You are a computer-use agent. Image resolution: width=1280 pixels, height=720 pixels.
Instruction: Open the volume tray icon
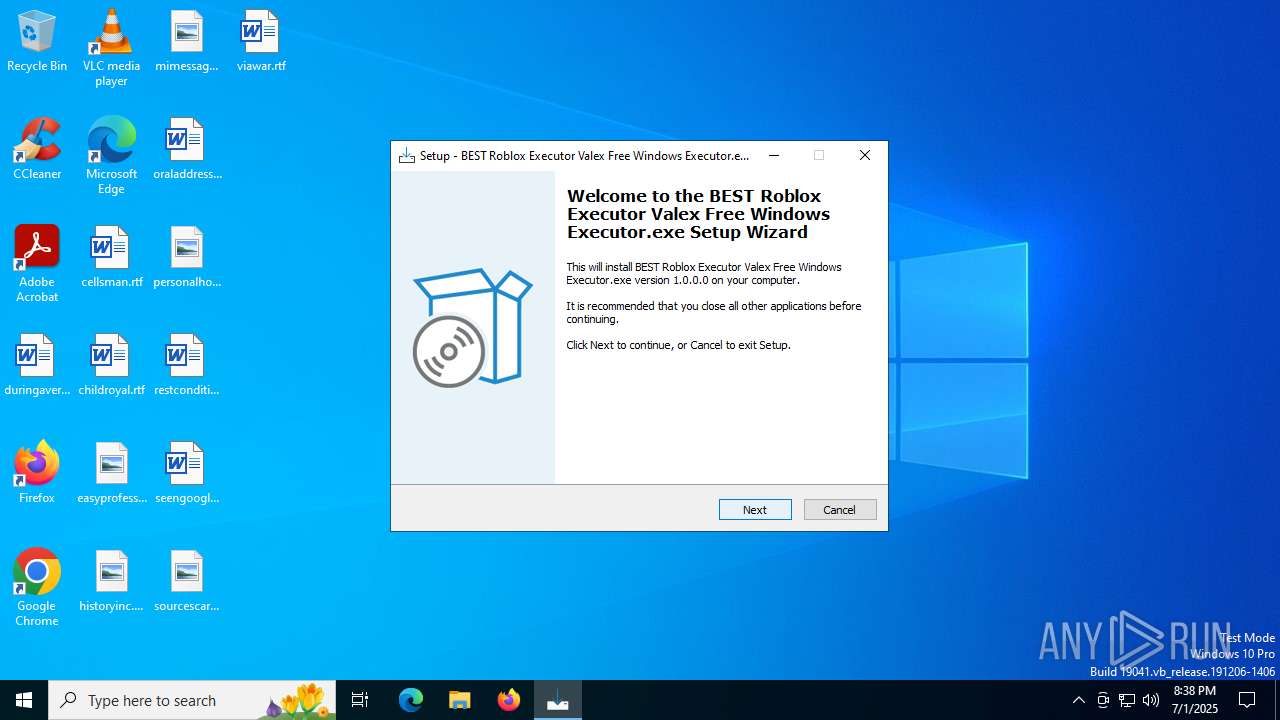coord(1151,700)
